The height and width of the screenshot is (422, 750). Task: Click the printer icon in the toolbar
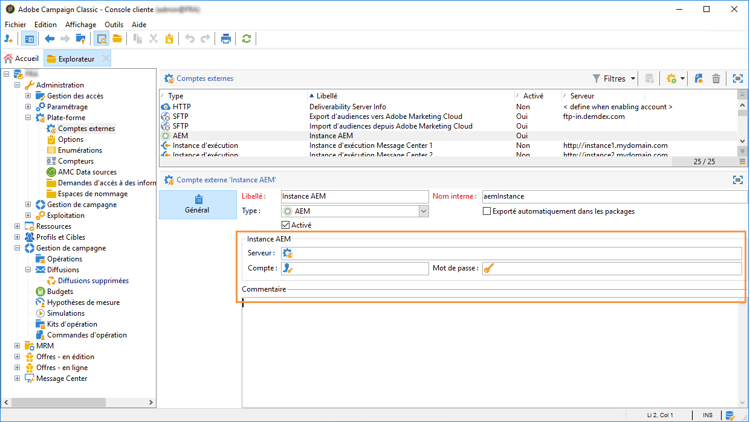(226, 39)
